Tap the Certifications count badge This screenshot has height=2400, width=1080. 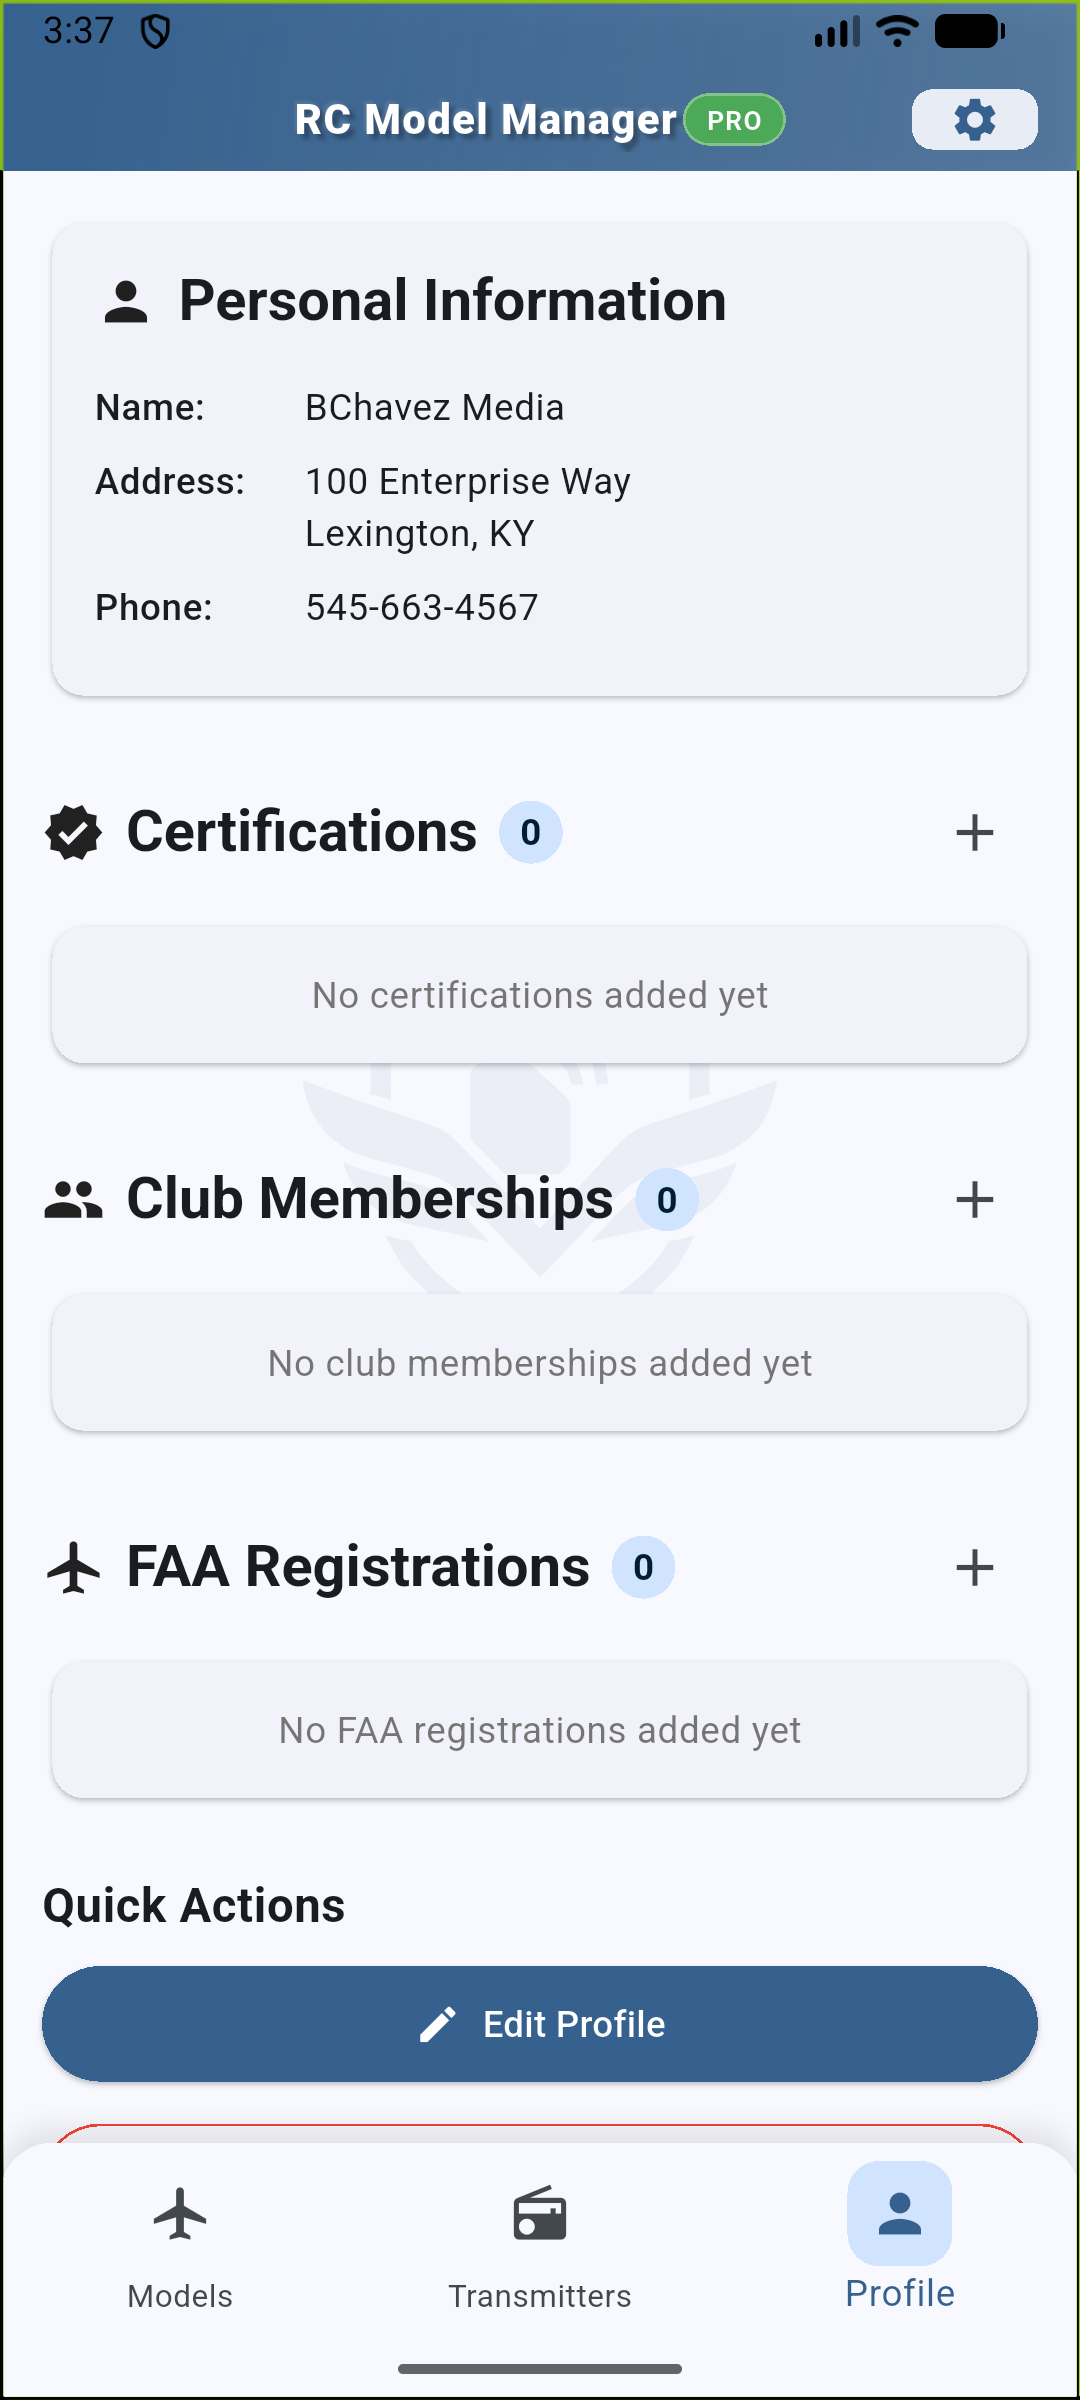pyautogui.click(x=531, y=832)
